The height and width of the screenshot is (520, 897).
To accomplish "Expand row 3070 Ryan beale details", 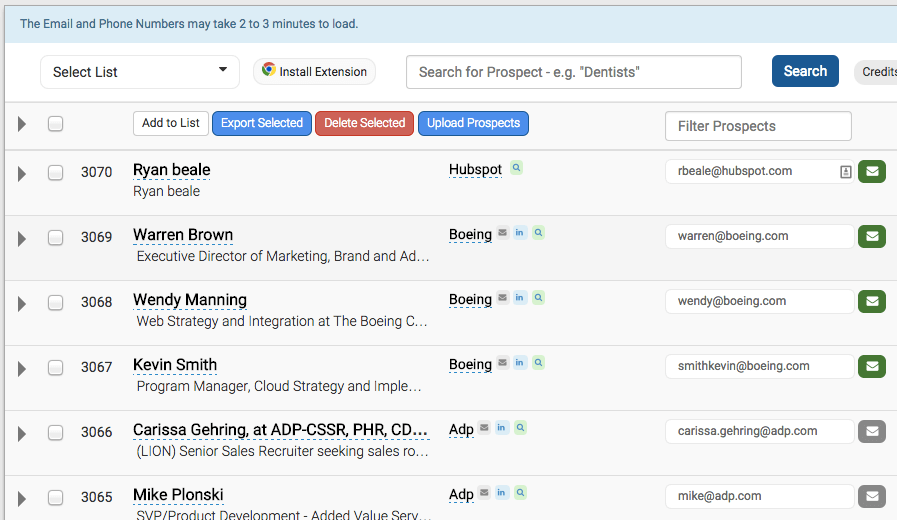I will tap(22, 173).
